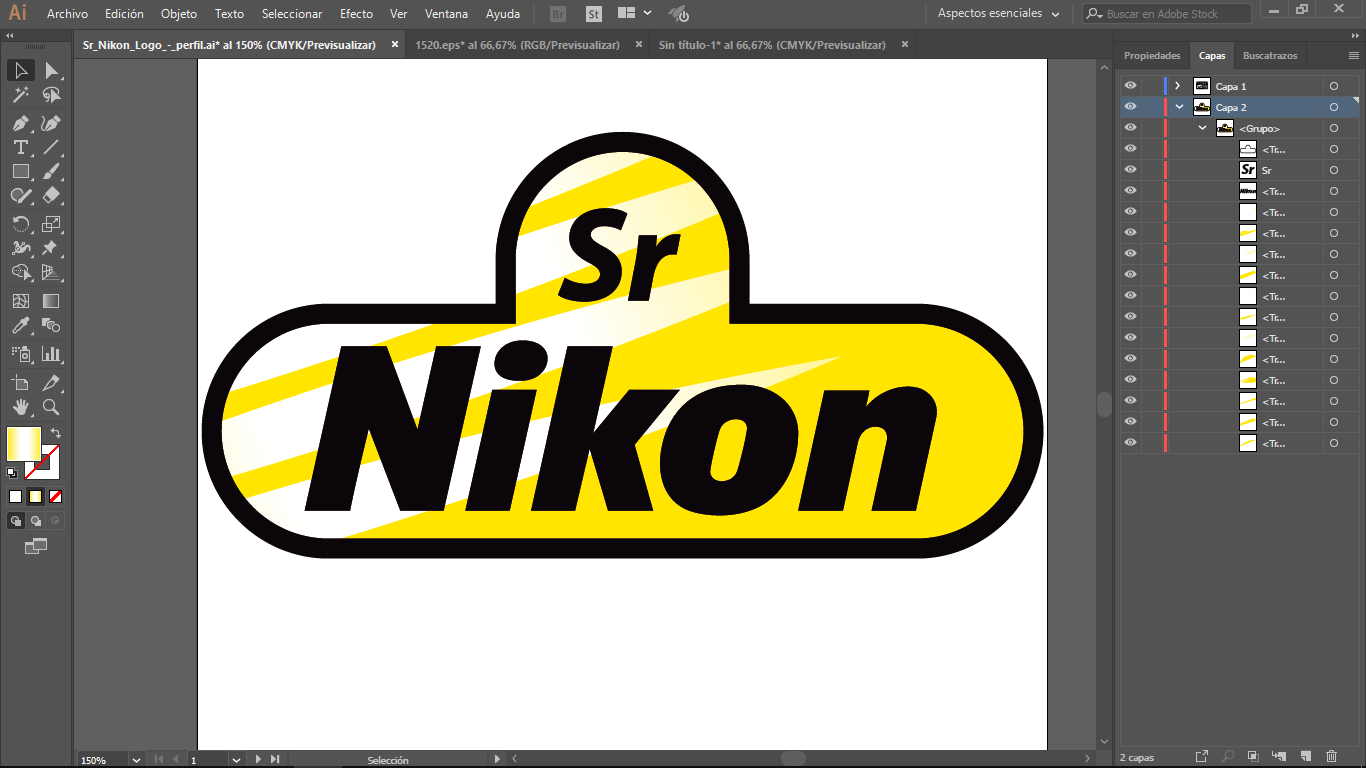Screen dimensions: 1366x768
Task: Select the Slice tool
Action: pos(52,383)
